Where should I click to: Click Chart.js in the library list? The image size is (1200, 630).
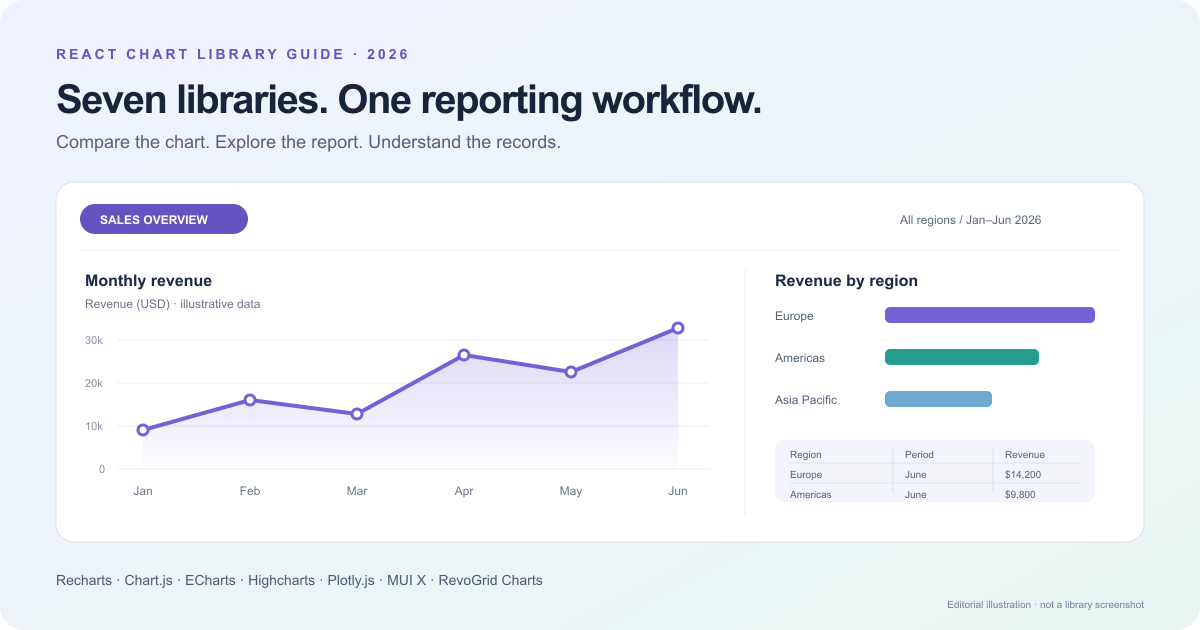[148, 580]
